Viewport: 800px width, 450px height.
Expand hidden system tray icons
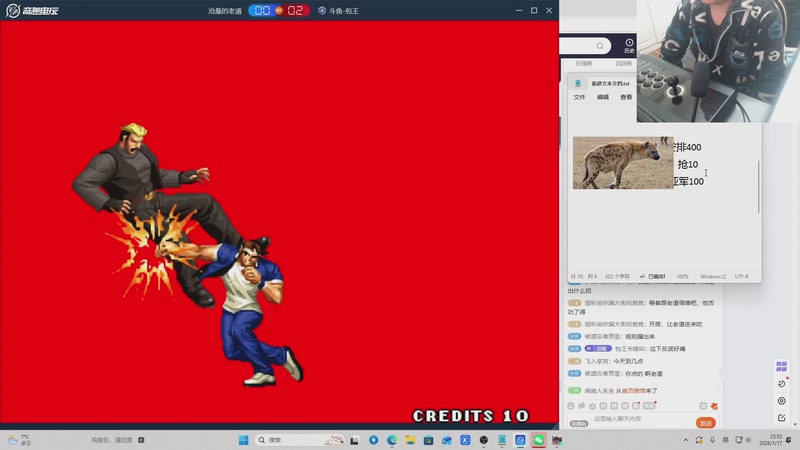[x=686, y=440]
